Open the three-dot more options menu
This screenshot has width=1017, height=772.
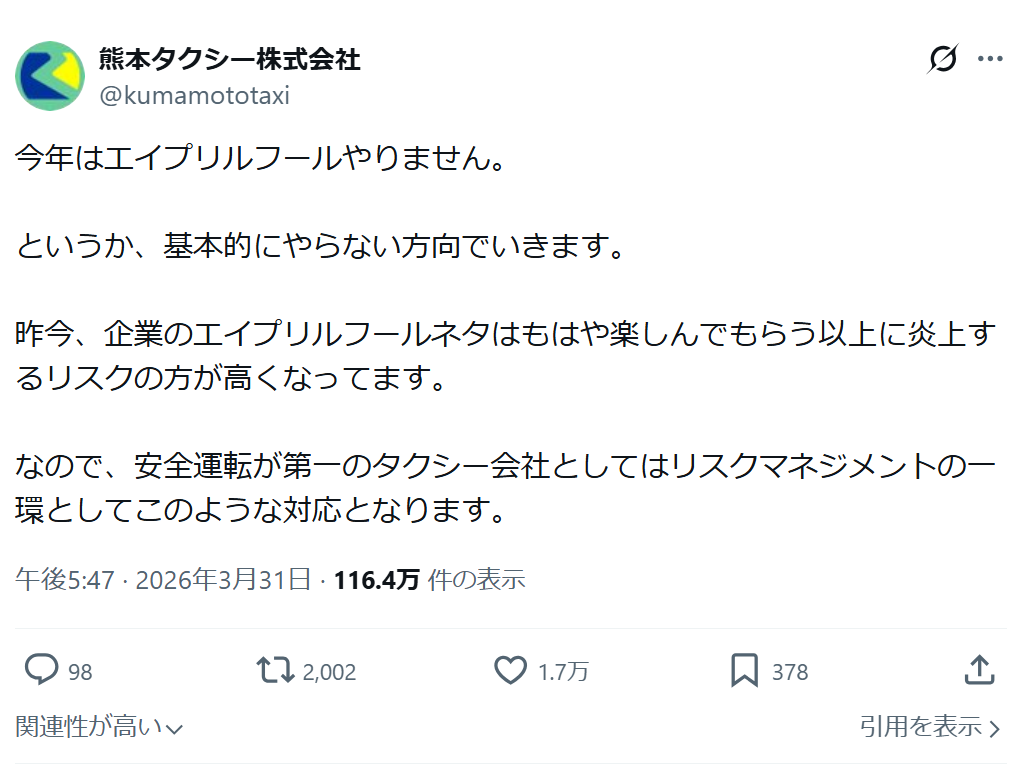(x=989, y=60)
